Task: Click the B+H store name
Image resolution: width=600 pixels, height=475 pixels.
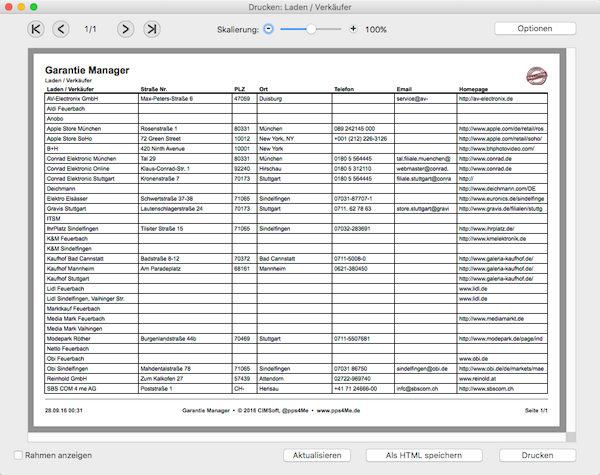Action: (52, 149)
